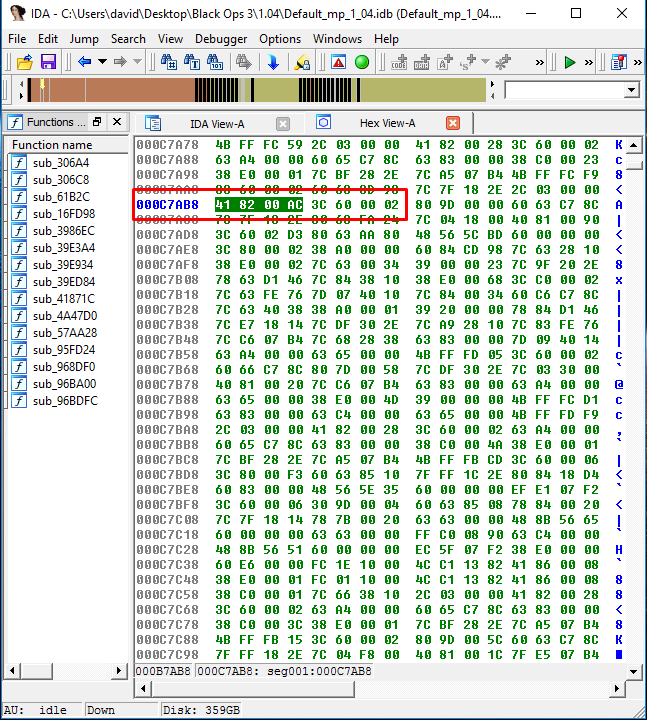
Task: Click address 000C7AB8 in hex view
Action: point(168,204)
